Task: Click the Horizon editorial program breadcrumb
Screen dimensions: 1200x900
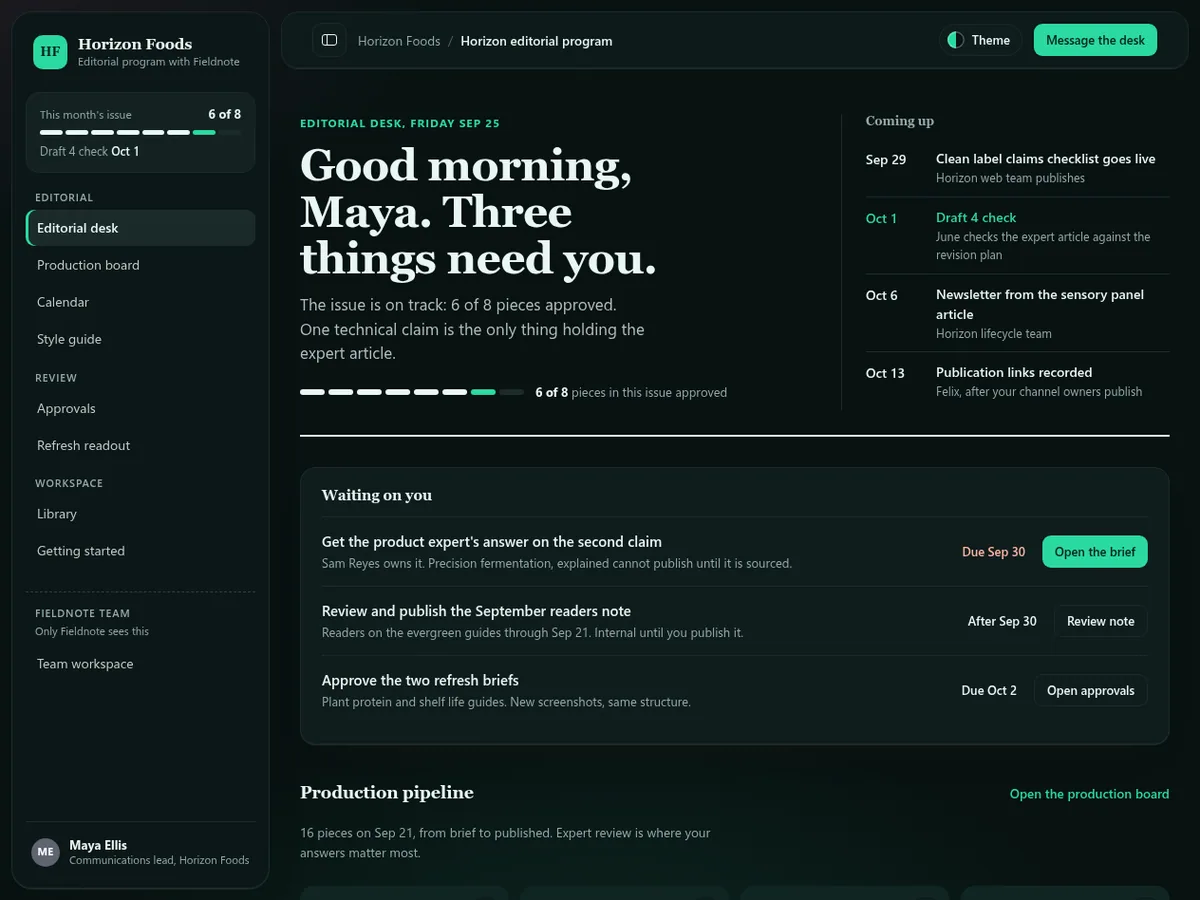Action: click(x=536, y=41)
